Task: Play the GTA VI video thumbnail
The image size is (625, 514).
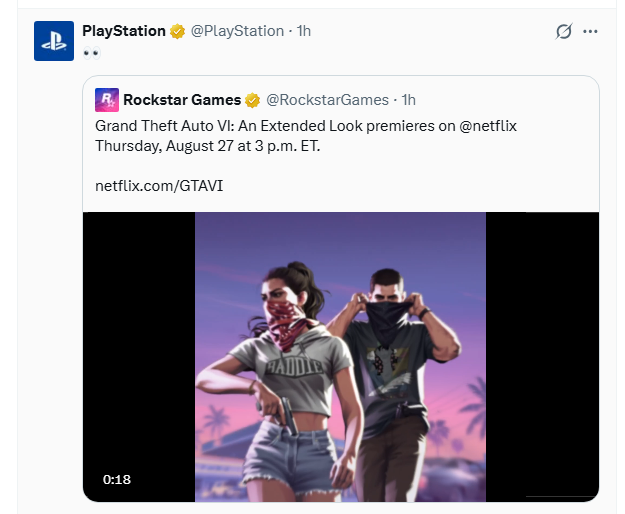Action: coord(340,357)
